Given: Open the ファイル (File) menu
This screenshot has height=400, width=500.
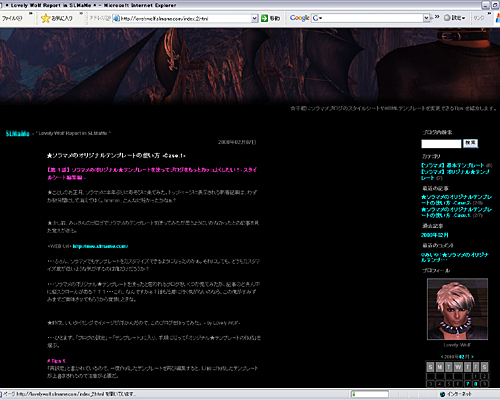Looking at the screenshot, I should (12, 18).
